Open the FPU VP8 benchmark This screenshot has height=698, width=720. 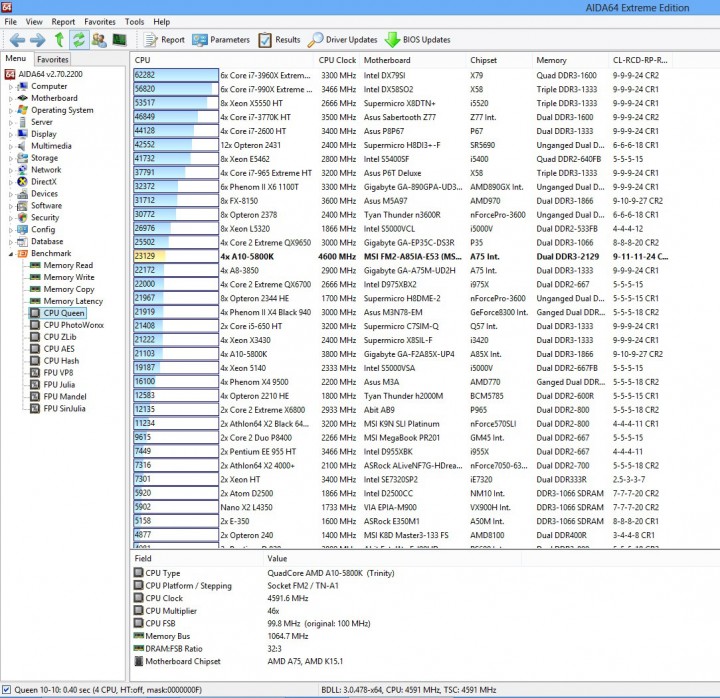(52, 373)
